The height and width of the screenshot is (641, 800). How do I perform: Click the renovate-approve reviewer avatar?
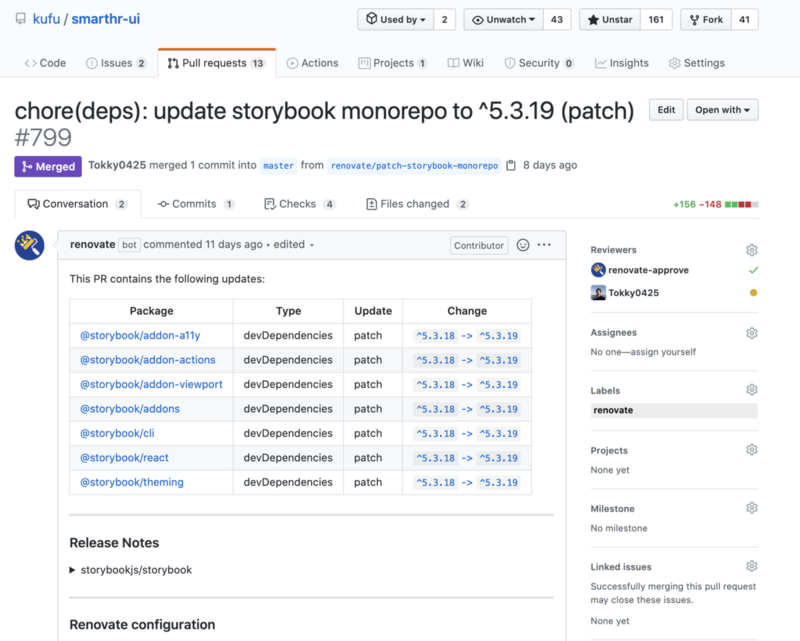[x=598, y=270]
